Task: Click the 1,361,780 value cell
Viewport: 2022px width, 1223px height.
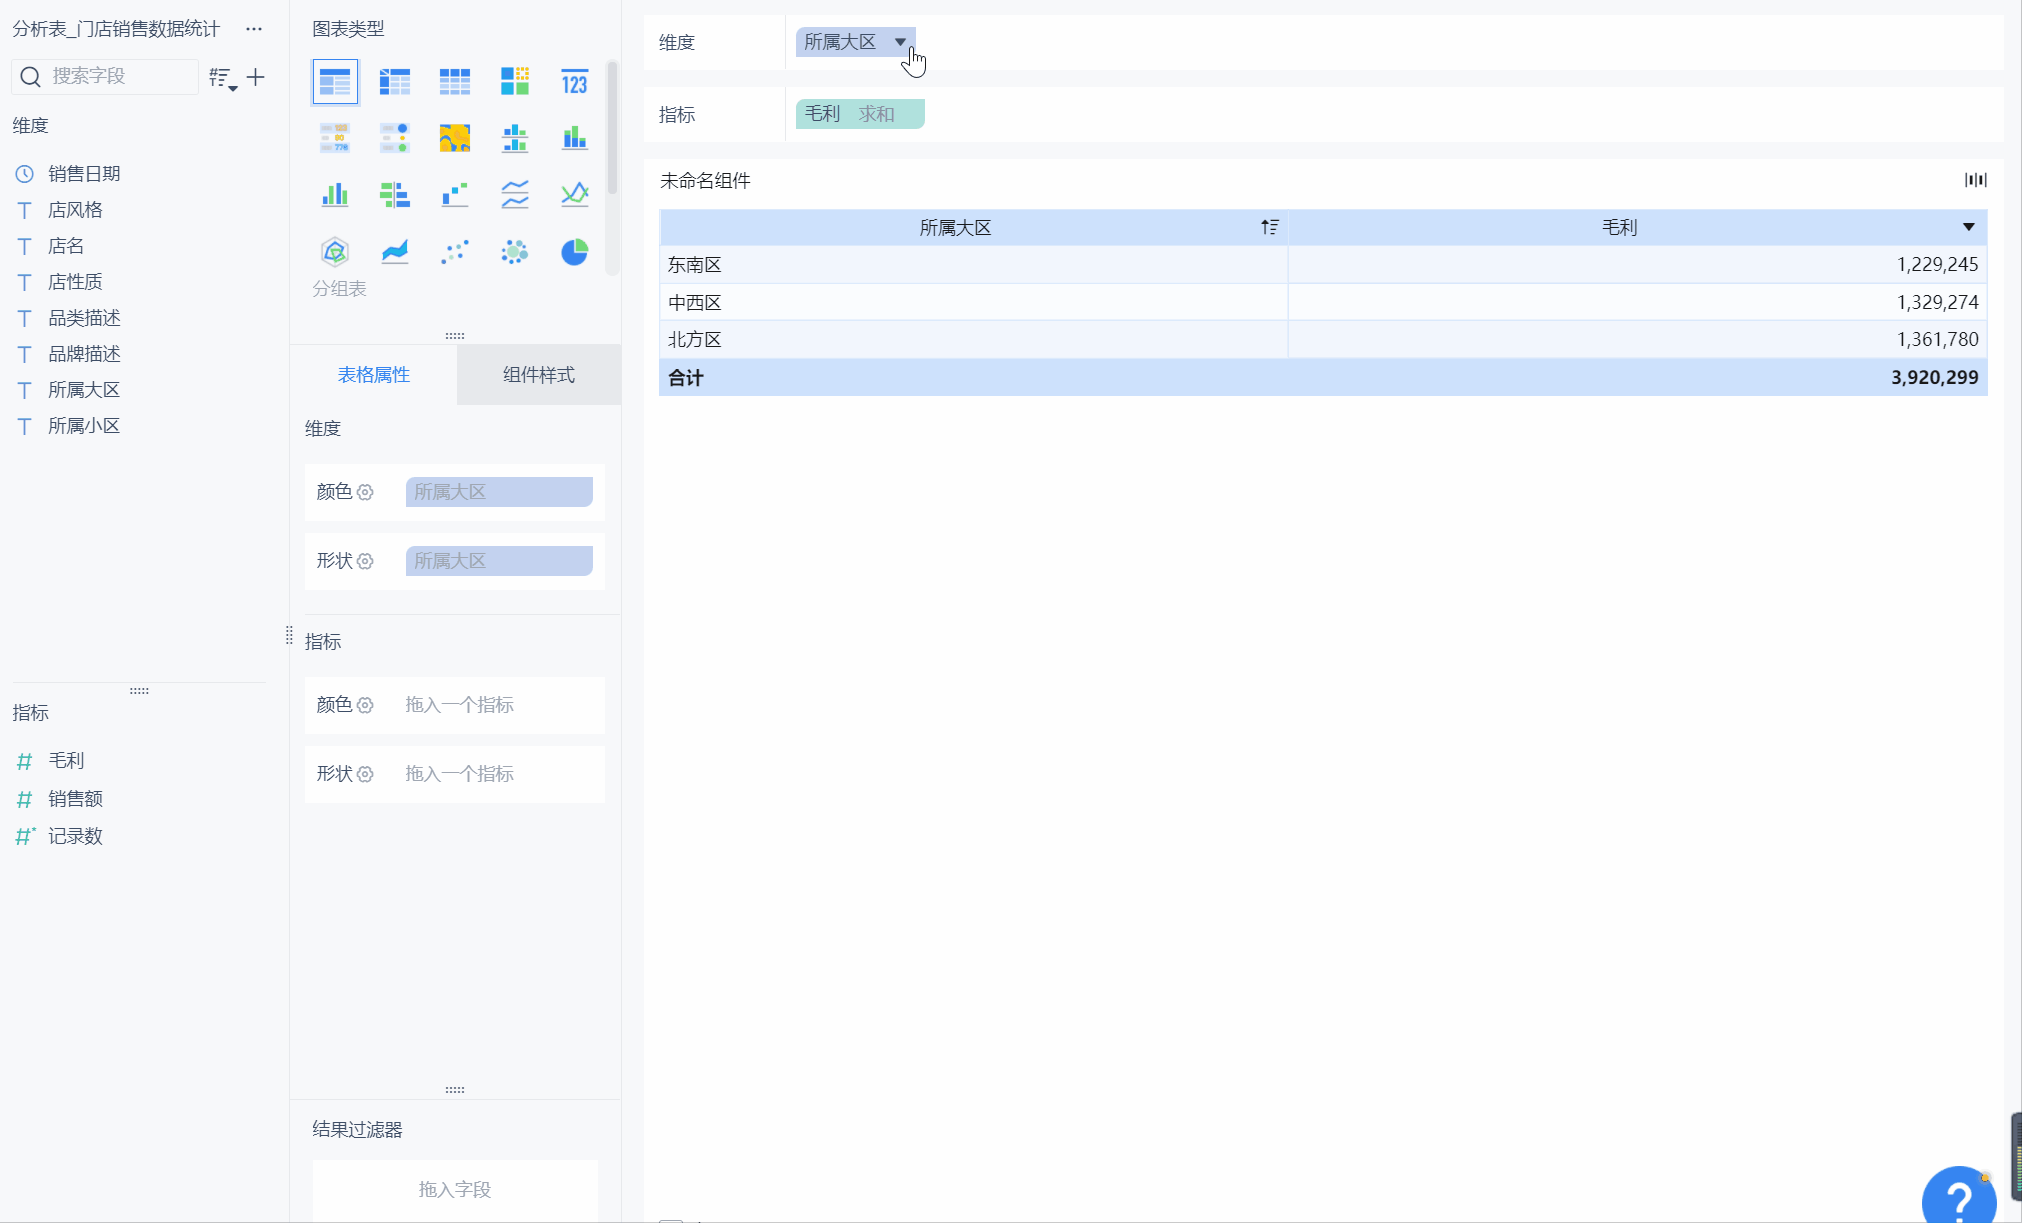Action: tap(1637, 340)
